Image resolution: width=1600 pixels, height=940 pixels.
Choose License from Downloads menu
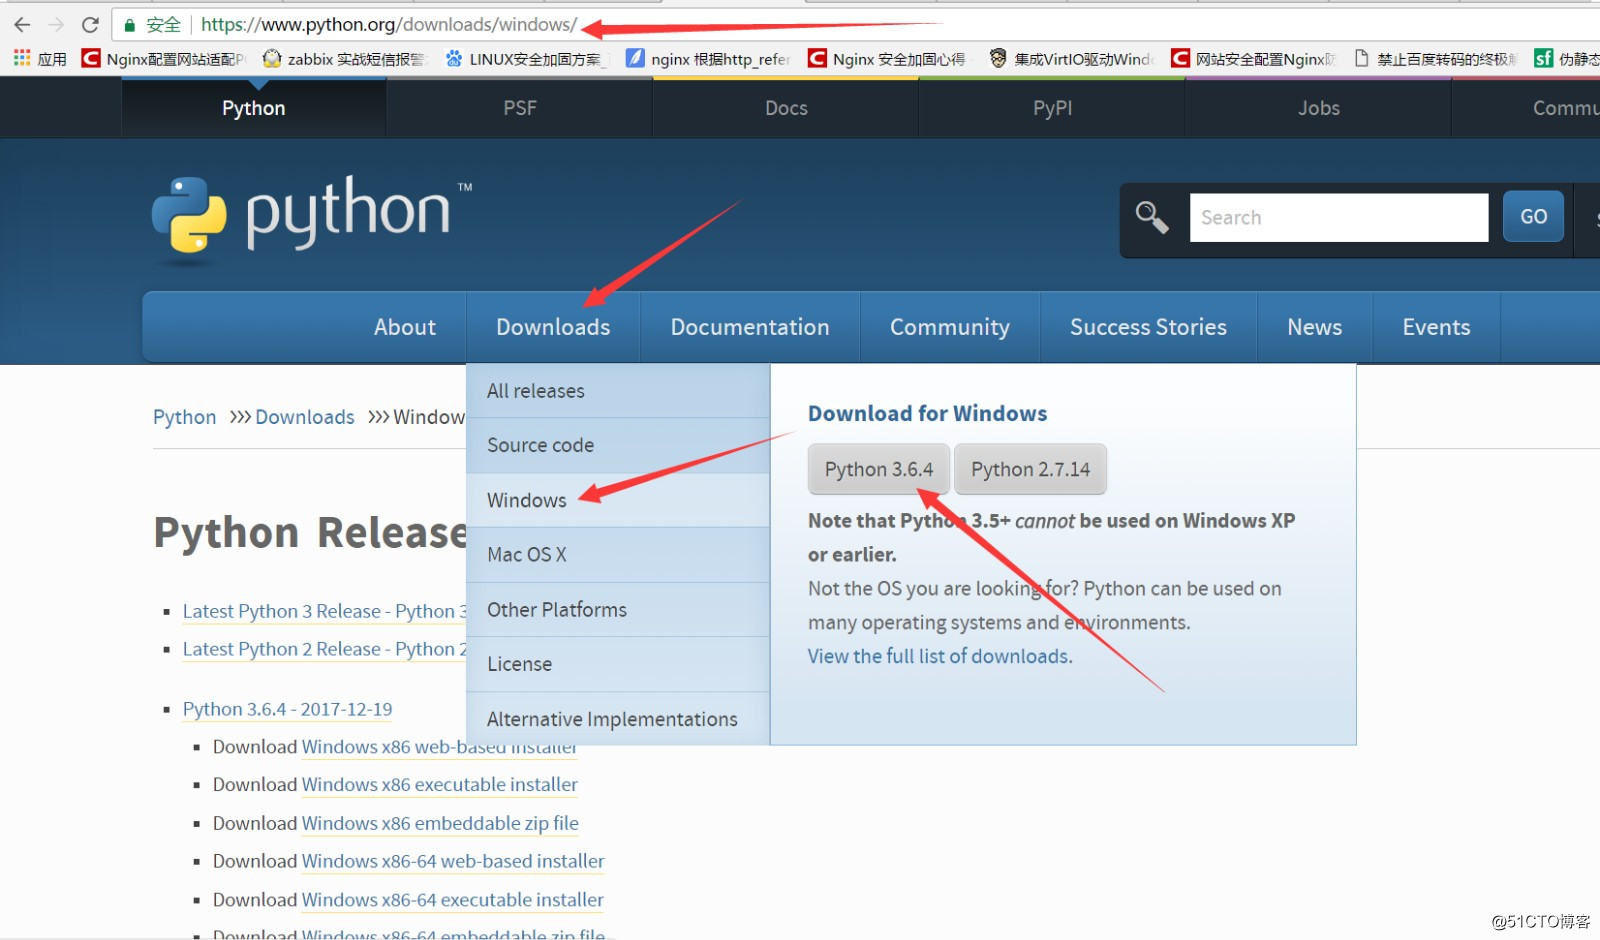pos(618,664)
